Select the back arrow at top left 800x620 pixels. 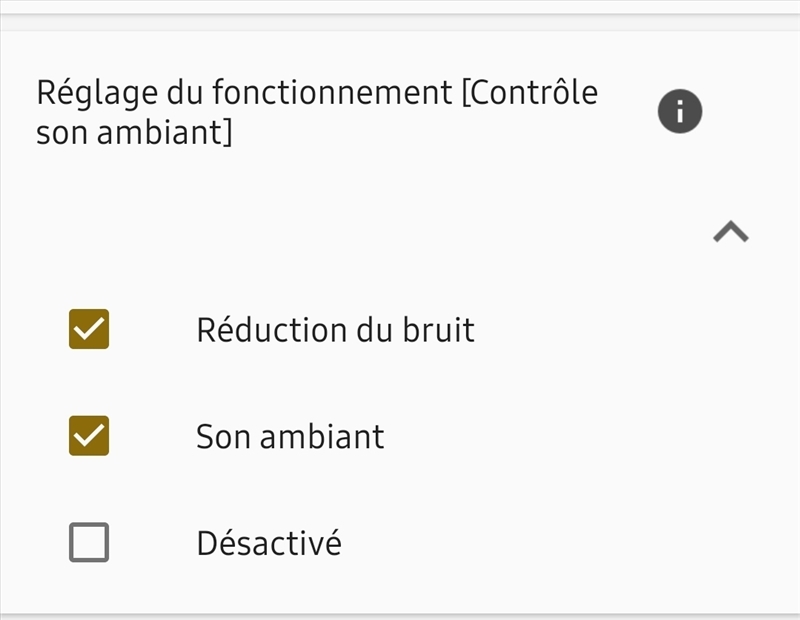[x=20, y=14]
